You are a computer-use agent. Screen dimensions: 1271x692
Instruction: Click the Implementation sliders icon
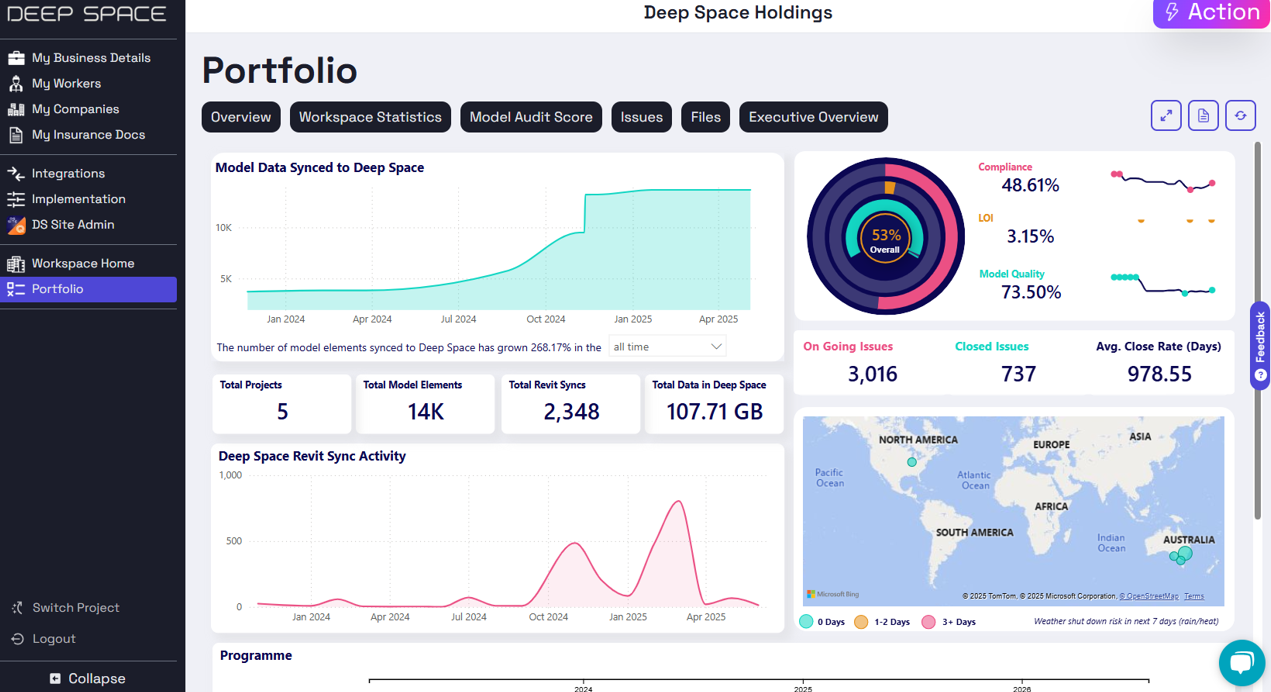tap(16, 199)
